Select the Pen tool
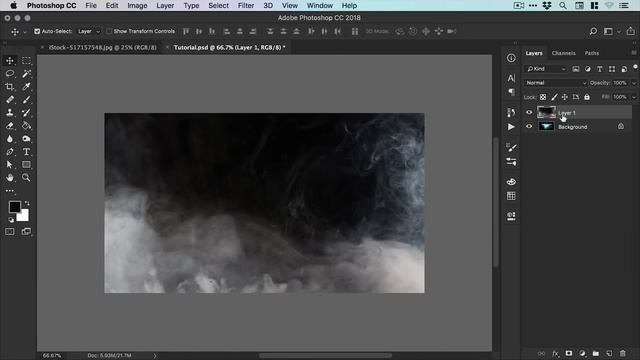Image resolution: width=640 pixels, height=360 pixels. pos(10,152)
